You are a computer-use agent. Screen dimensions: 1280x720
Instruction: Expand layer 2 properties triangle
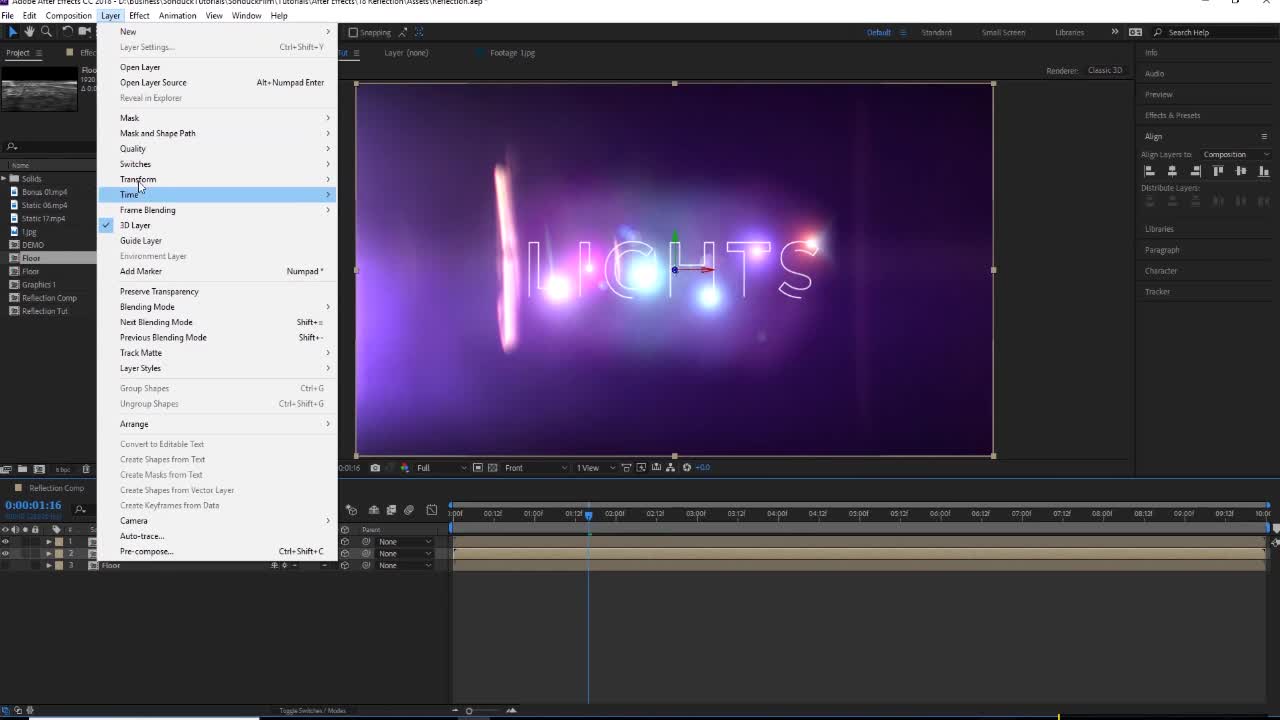click(49, 553)
